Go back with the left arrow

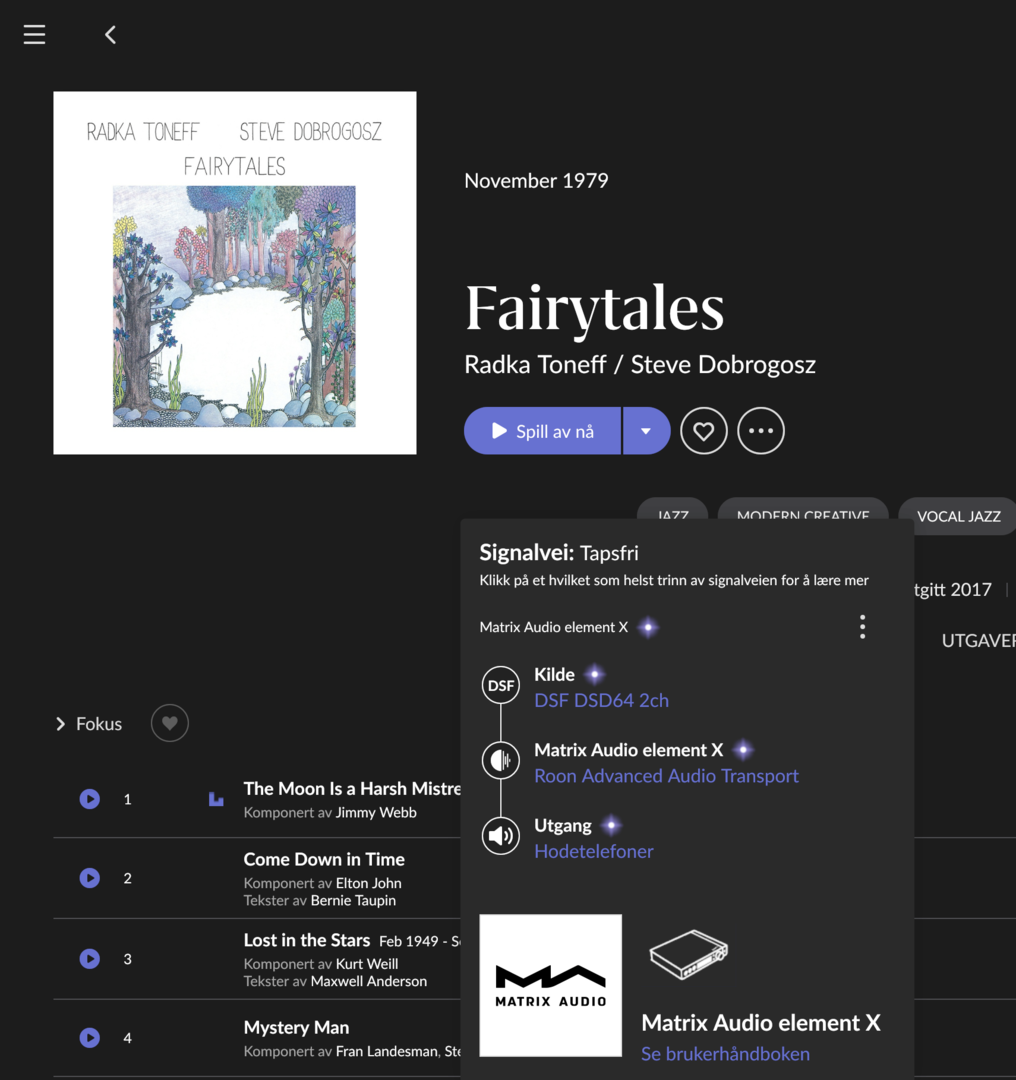click(110, 34)
